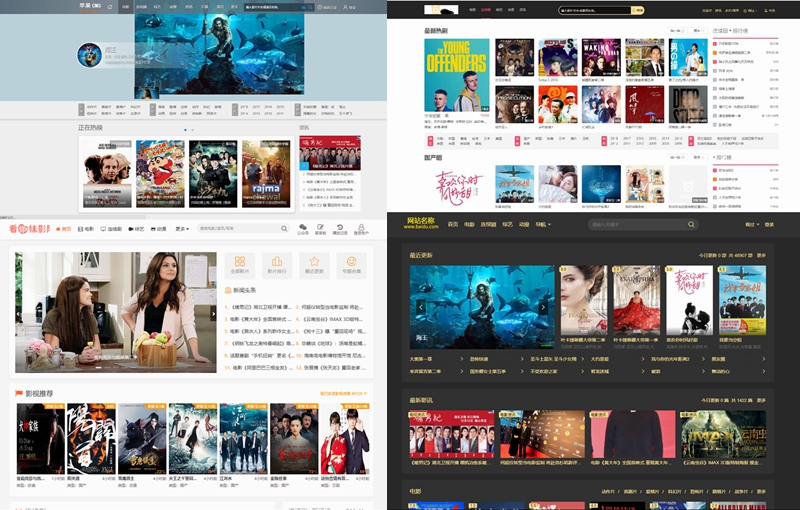Open news item 1 《娘男记》湖北卫视开播
This screenshot has width=800, height=510.
click(258, 307)
